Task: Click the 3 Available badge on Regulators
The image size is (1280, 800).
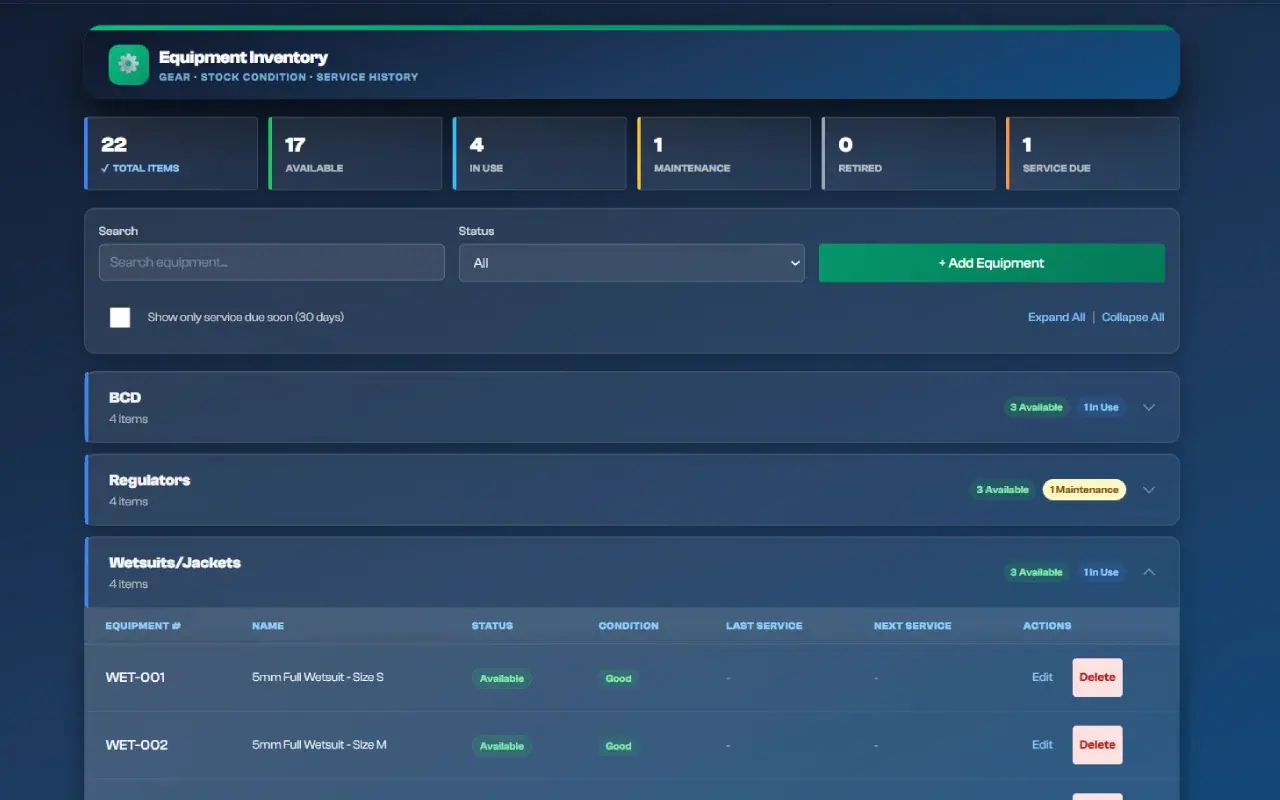Action: tap(1002, 490)
